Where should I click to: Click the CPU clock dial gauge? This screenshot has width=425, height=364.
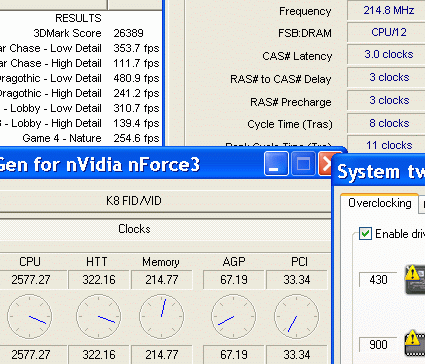[29, 316]
